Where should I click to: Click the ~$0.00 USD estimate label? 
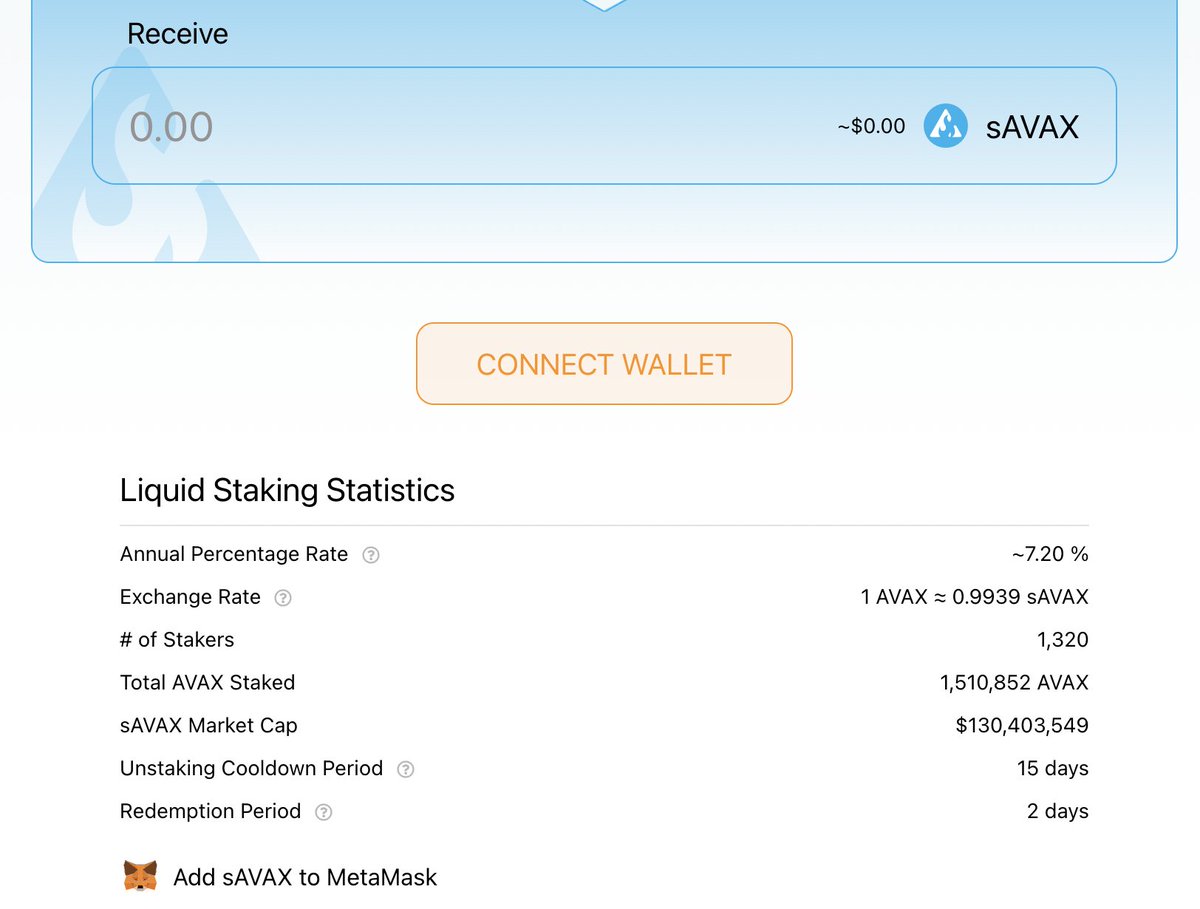869,126
